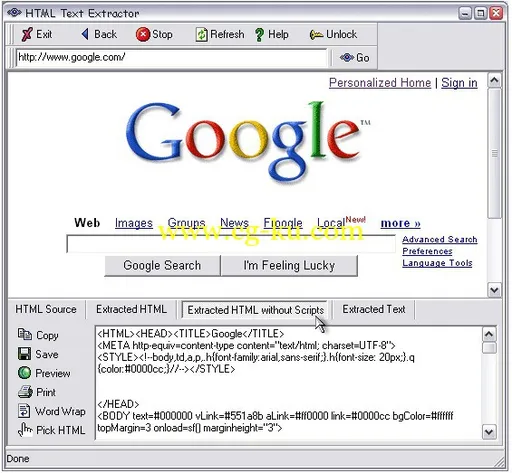Image resolution: width=512 pixels, height=473 pixels.
Task: Open the Images link
Action: pyautogui.click(x=134, y=223)
